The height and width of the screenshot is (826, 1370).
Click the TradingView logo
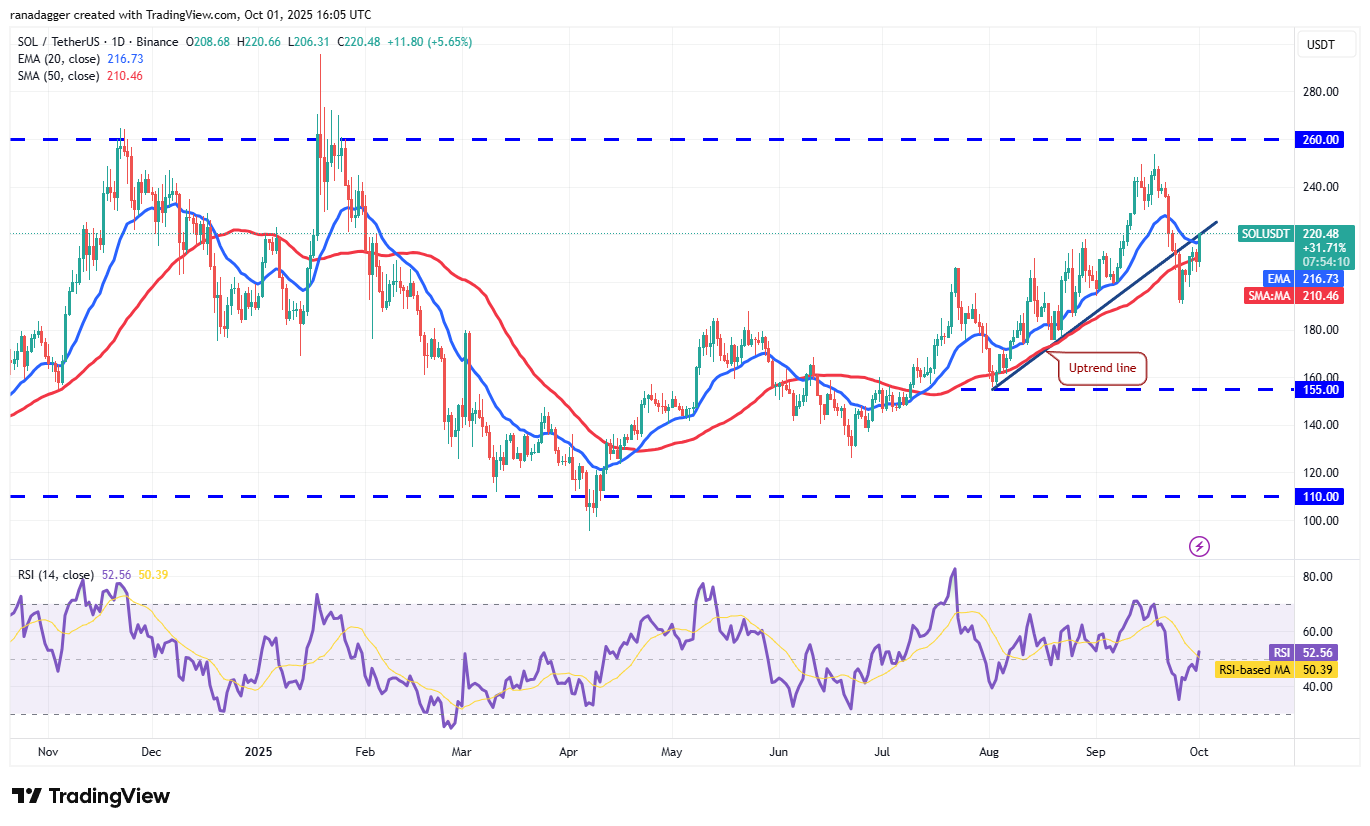tap(88, 796)
